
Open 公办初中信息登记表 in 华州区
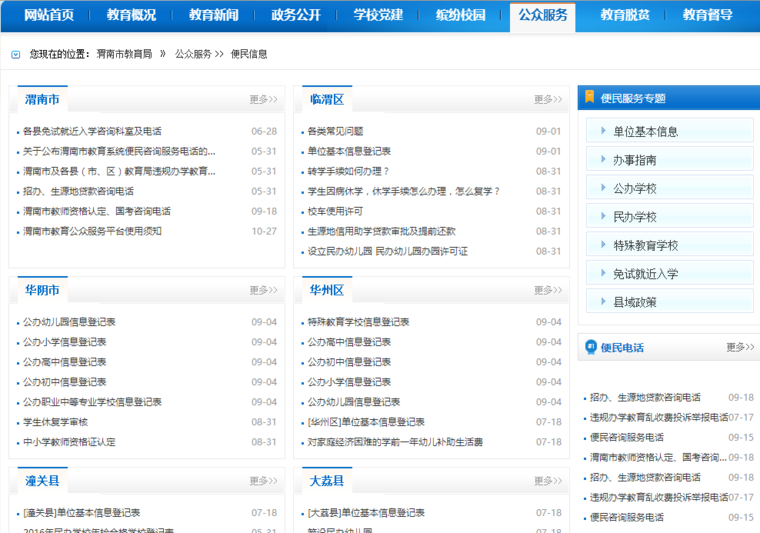349,362
